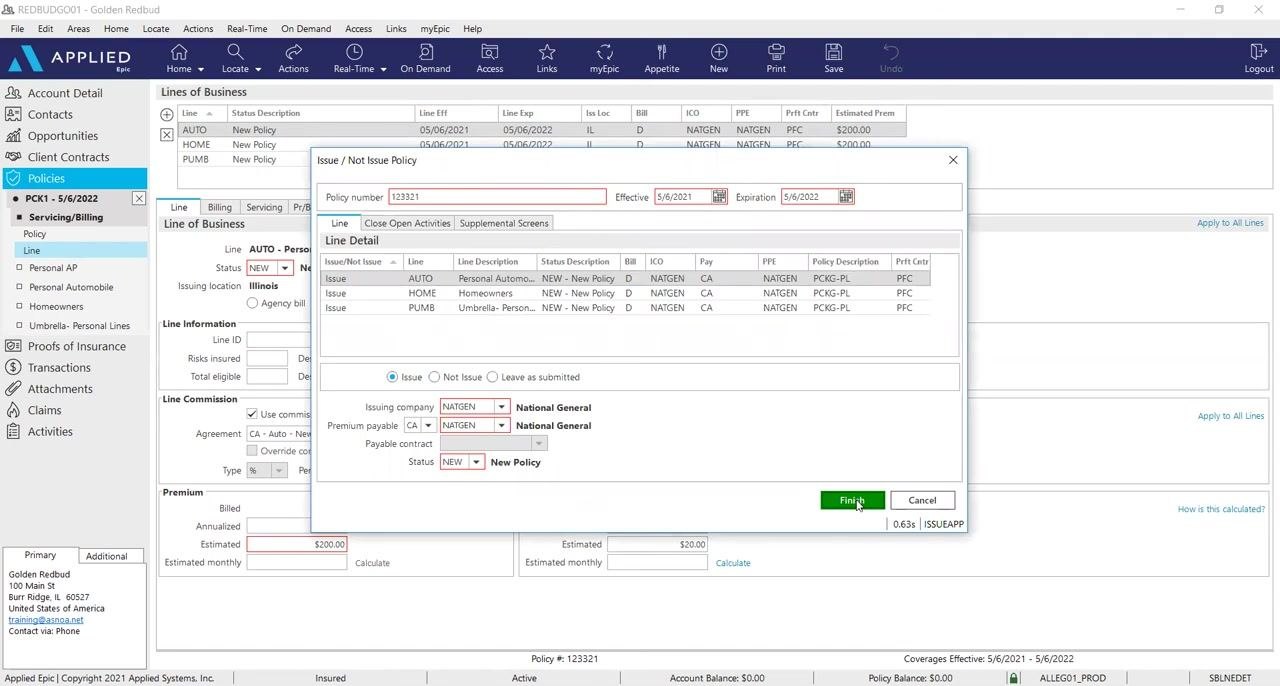1280x686 pixels.
Task: Open the Areas menu
Action: (78, 29)
